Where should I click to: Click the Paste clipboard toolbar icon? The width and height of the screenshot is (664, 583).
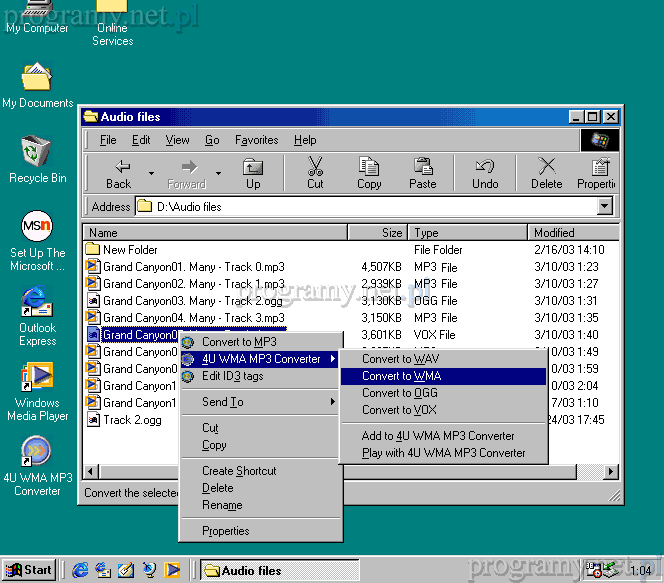[423, 167]
